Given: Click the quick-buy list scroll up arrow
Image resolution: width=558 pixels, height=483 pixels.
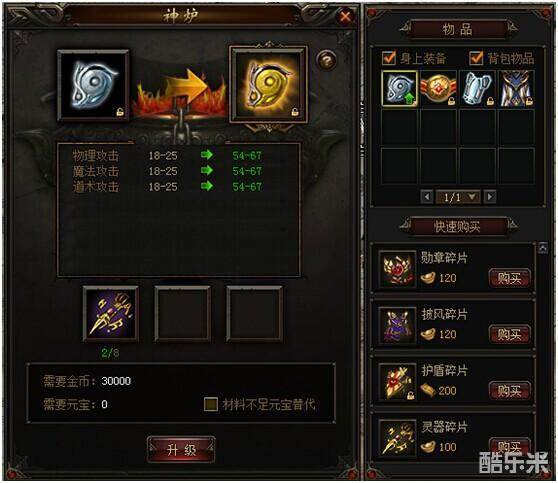Looking at the screenshot, I should (x=542, y=248).
